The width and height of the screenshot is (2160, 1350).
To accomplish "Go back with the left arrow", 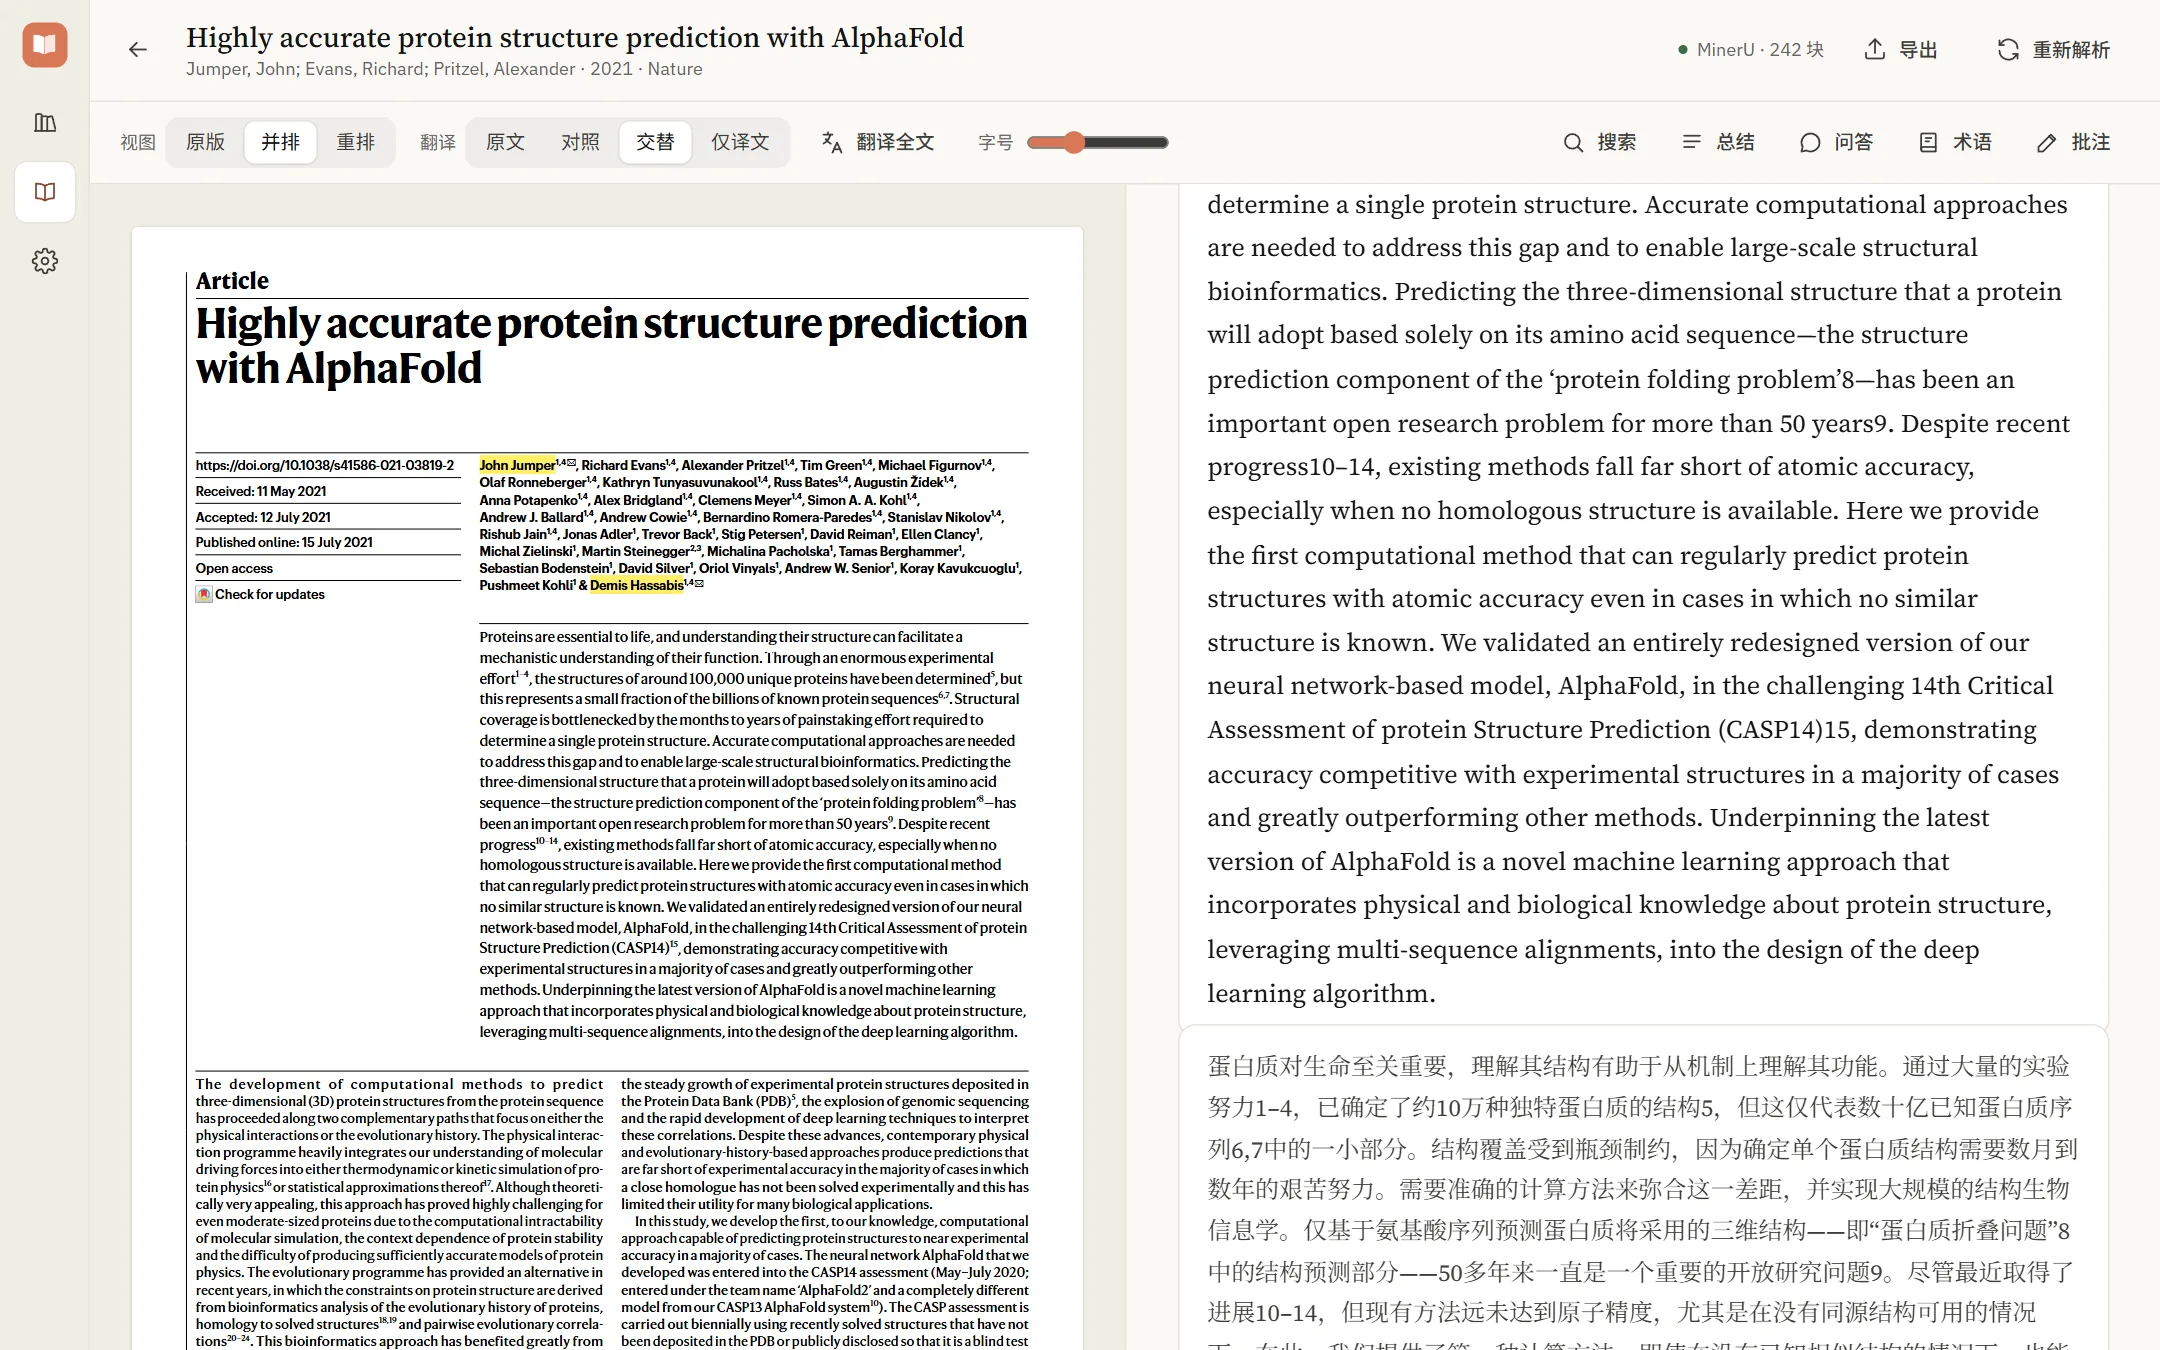I will pyautogui.click(x=138, y=49).
